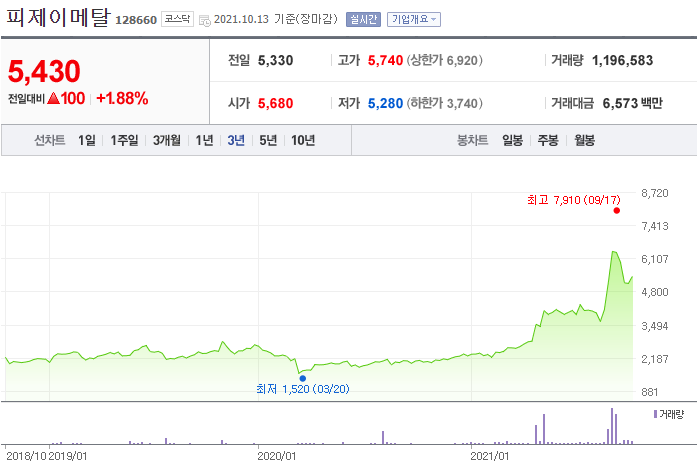This screenshot has height=465, width=697.
Task: Click the current price 5,430
Action: 44,72
